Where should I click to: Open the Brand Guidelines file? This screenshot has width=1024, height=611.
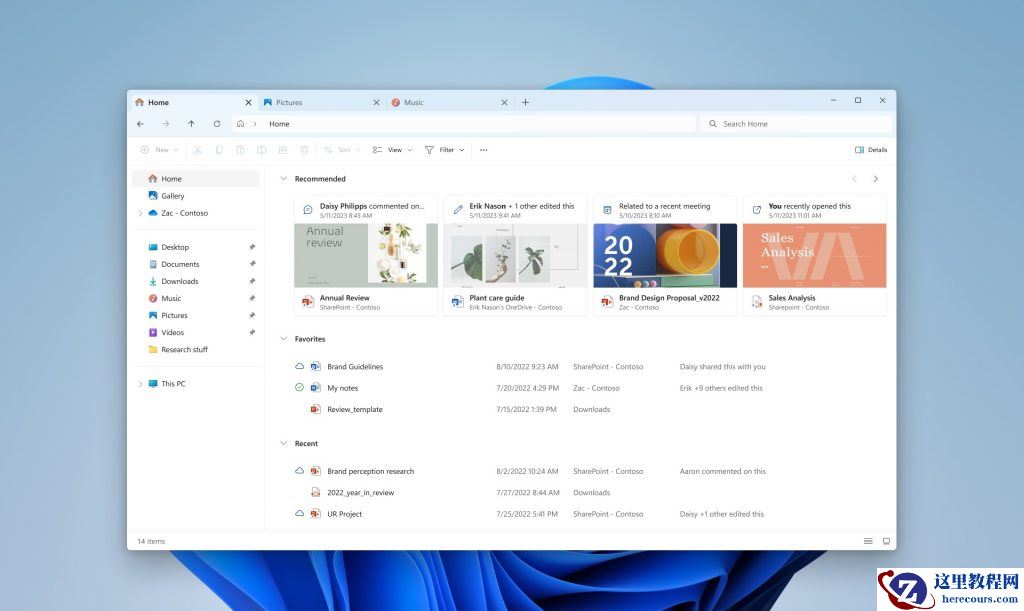(x=355, y=366)
